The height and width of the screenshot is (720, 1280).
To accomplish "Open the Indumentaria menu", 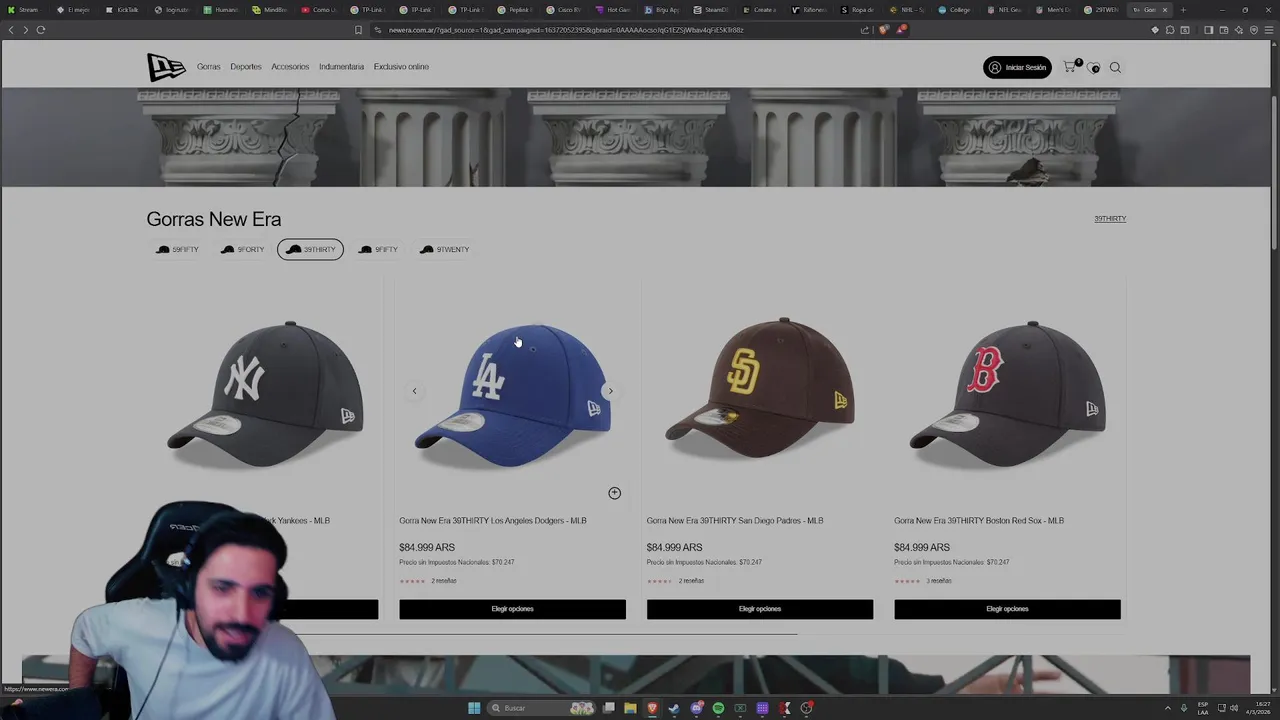I will pos(341,67).
